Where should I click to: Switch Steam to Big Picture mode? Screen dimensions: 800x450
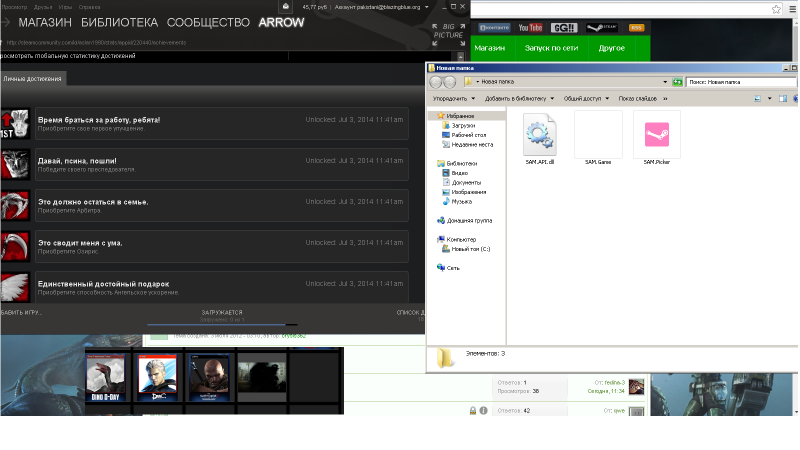(x=448, y=34)
